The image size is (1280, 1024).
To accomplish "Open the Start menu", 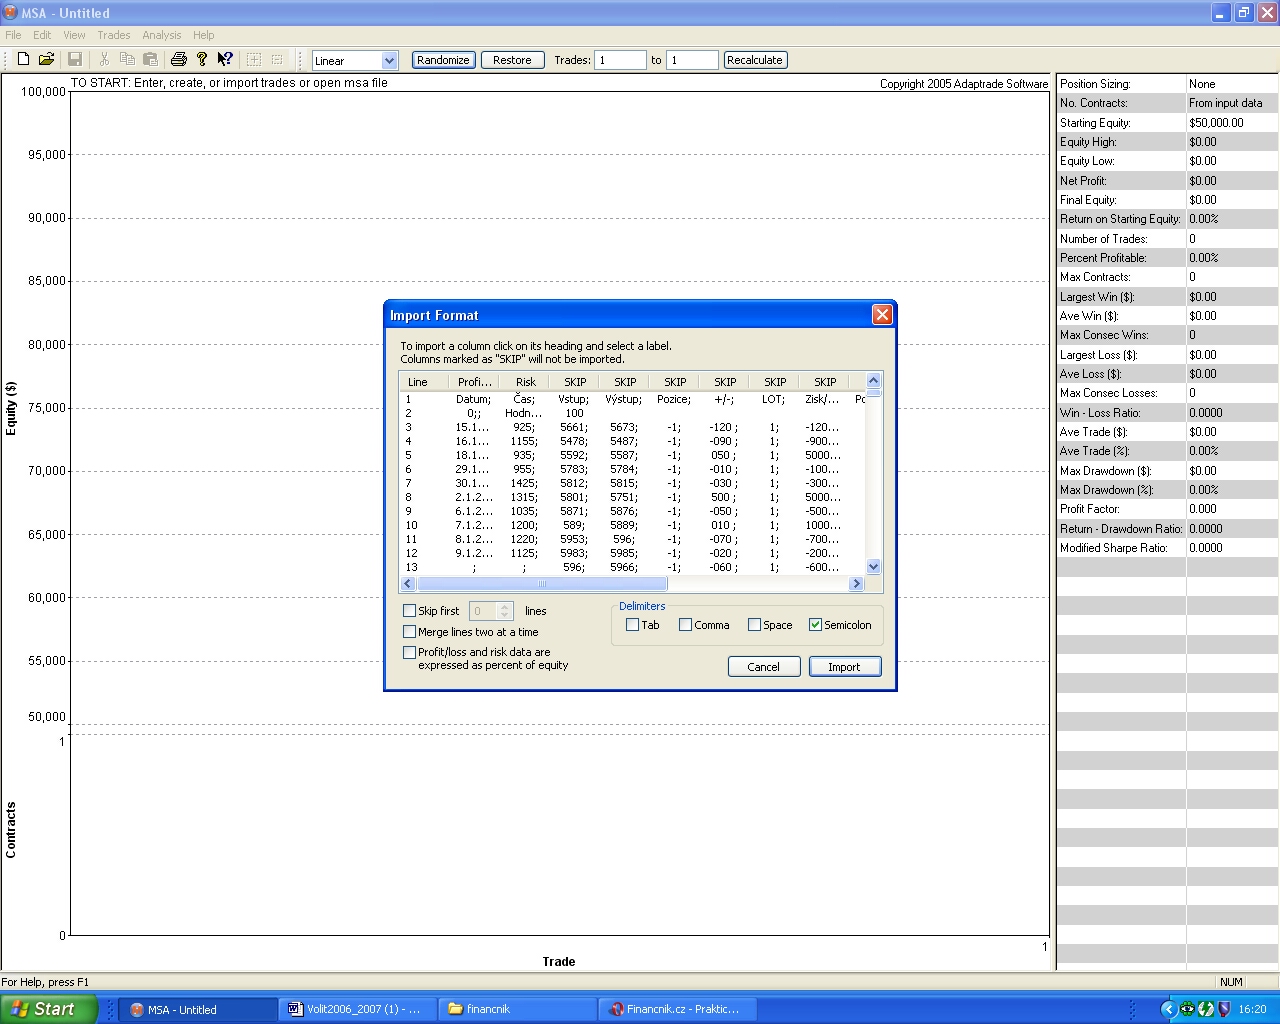I will (x=48, y=1009).
